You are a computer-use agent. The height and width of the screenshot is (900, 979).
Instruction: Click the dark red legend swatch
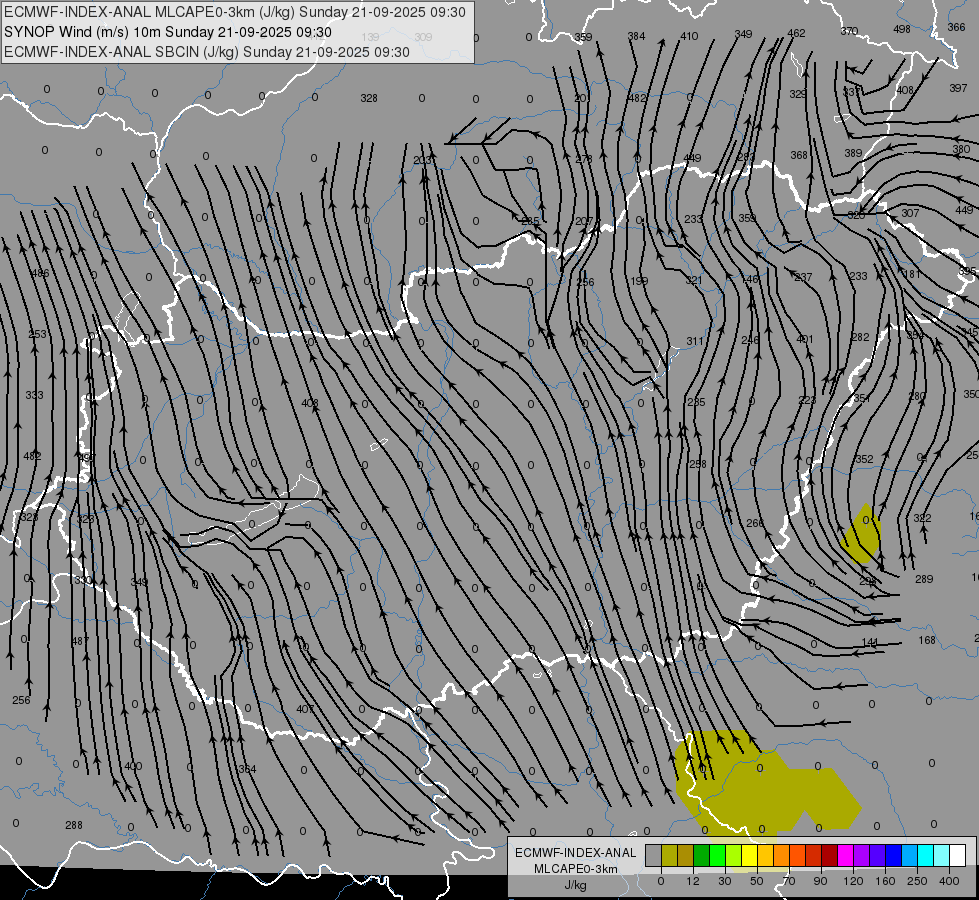[829, 855]
